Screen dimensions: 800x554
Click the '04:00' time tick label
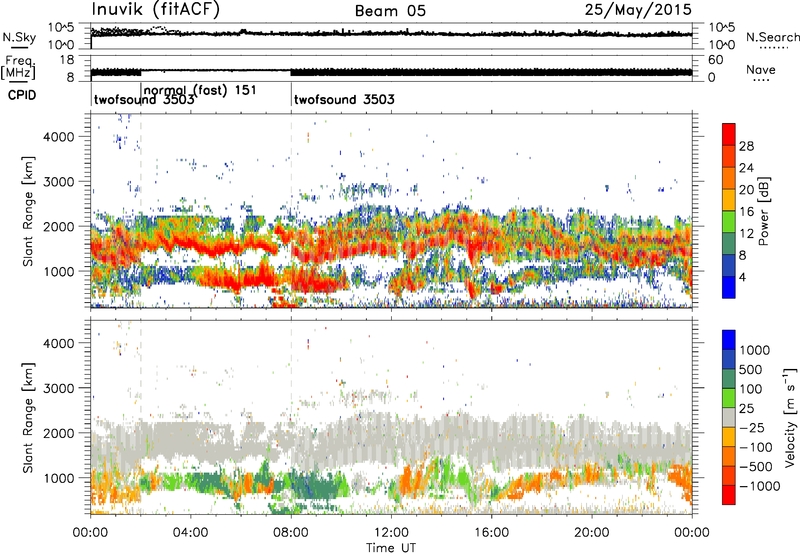191,533
